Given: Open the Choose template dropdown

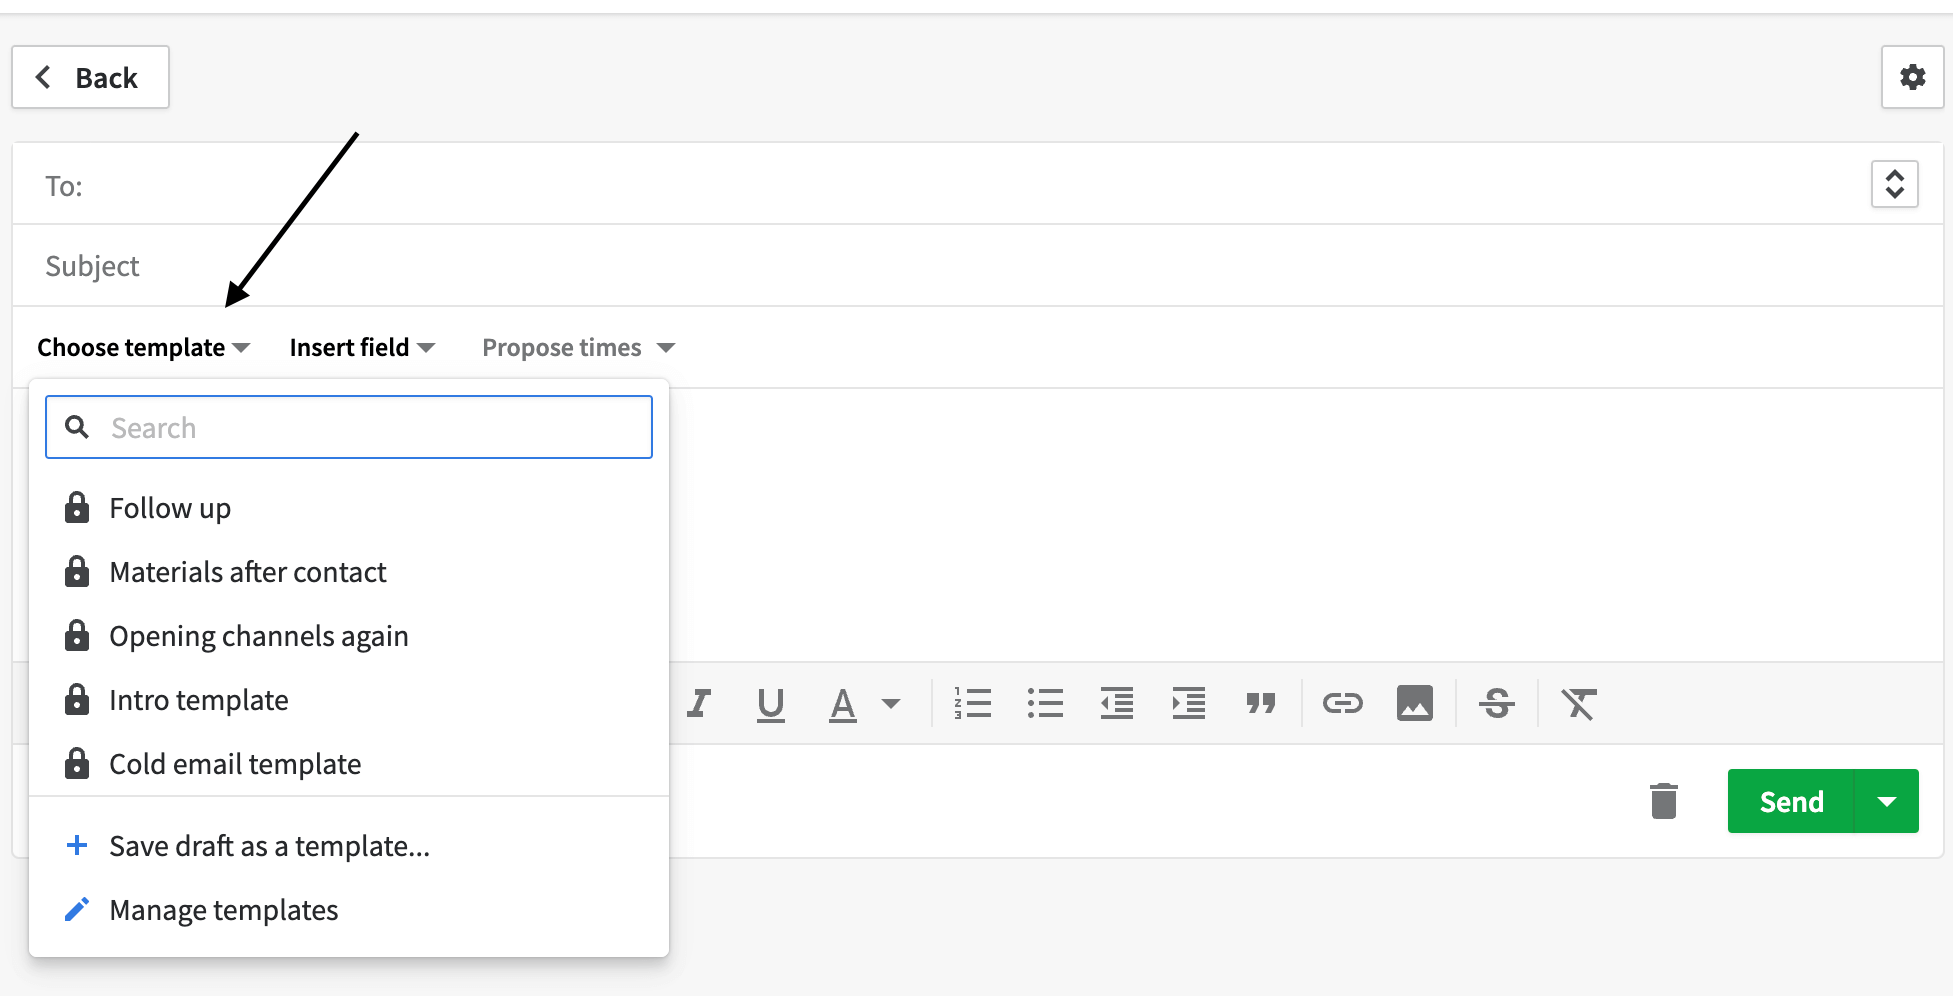Looking at the screenshot, I should point(143,347).
